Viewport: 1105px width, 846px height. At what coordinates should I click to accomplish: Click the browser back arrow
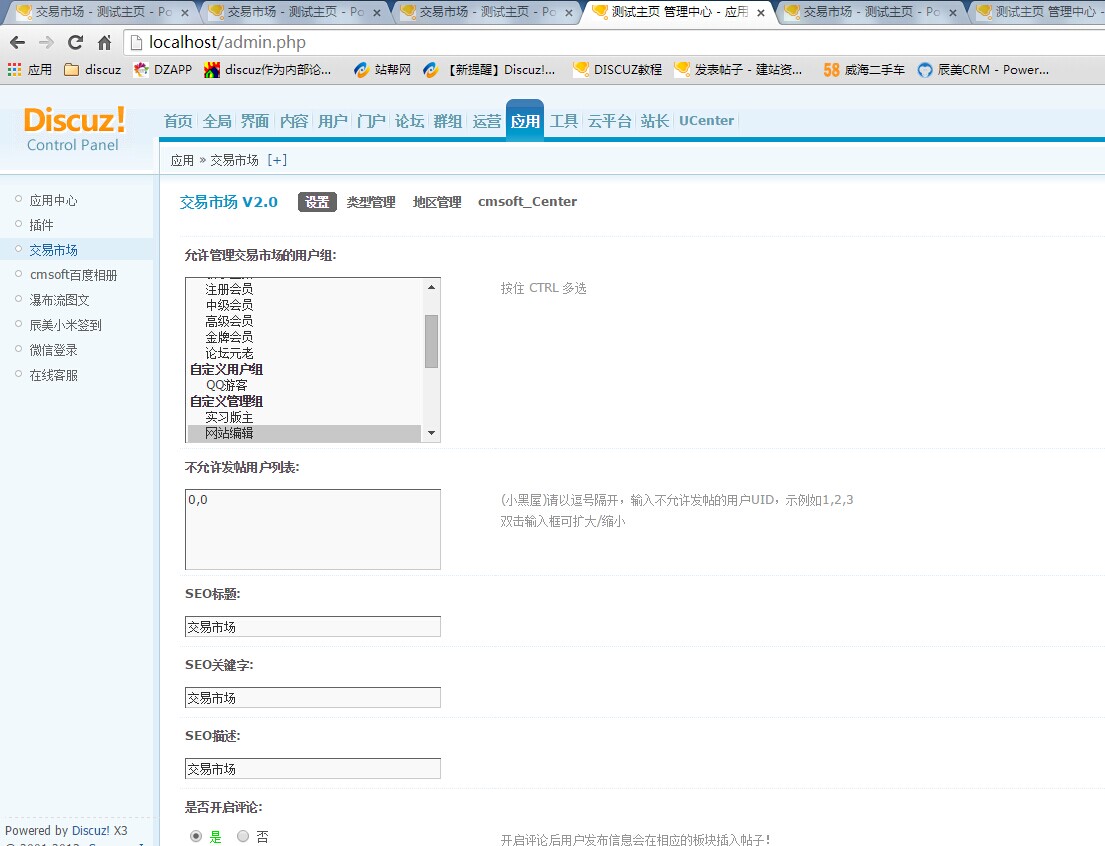point(17,43)
